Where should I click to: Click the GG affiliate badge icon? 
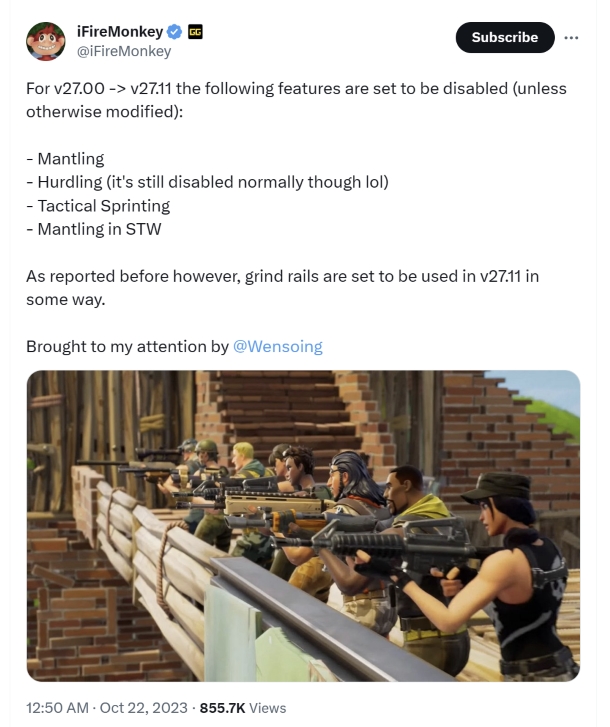coord(195,32)
